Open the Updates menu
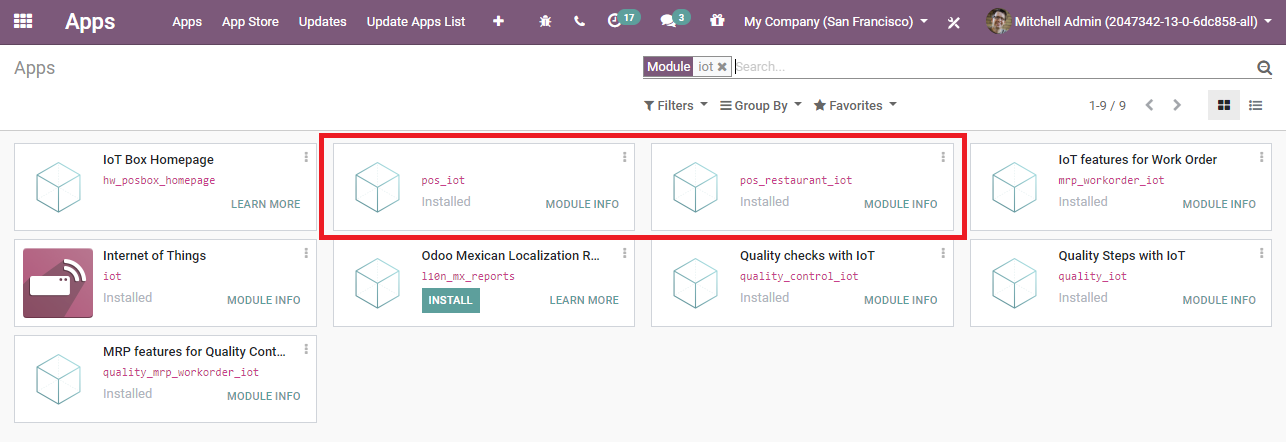1286x442 pixels. [x=322, y=21]
